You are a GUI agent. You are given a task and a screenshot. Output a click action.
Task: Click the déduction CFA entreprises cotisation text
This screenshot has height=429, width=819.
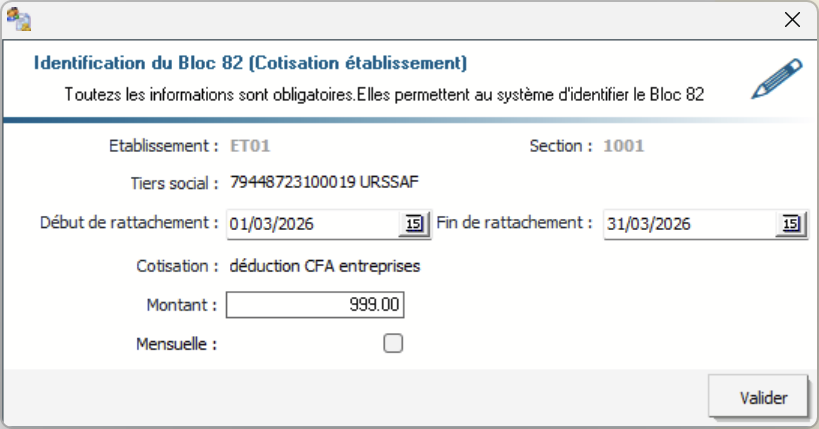[325, 266]
